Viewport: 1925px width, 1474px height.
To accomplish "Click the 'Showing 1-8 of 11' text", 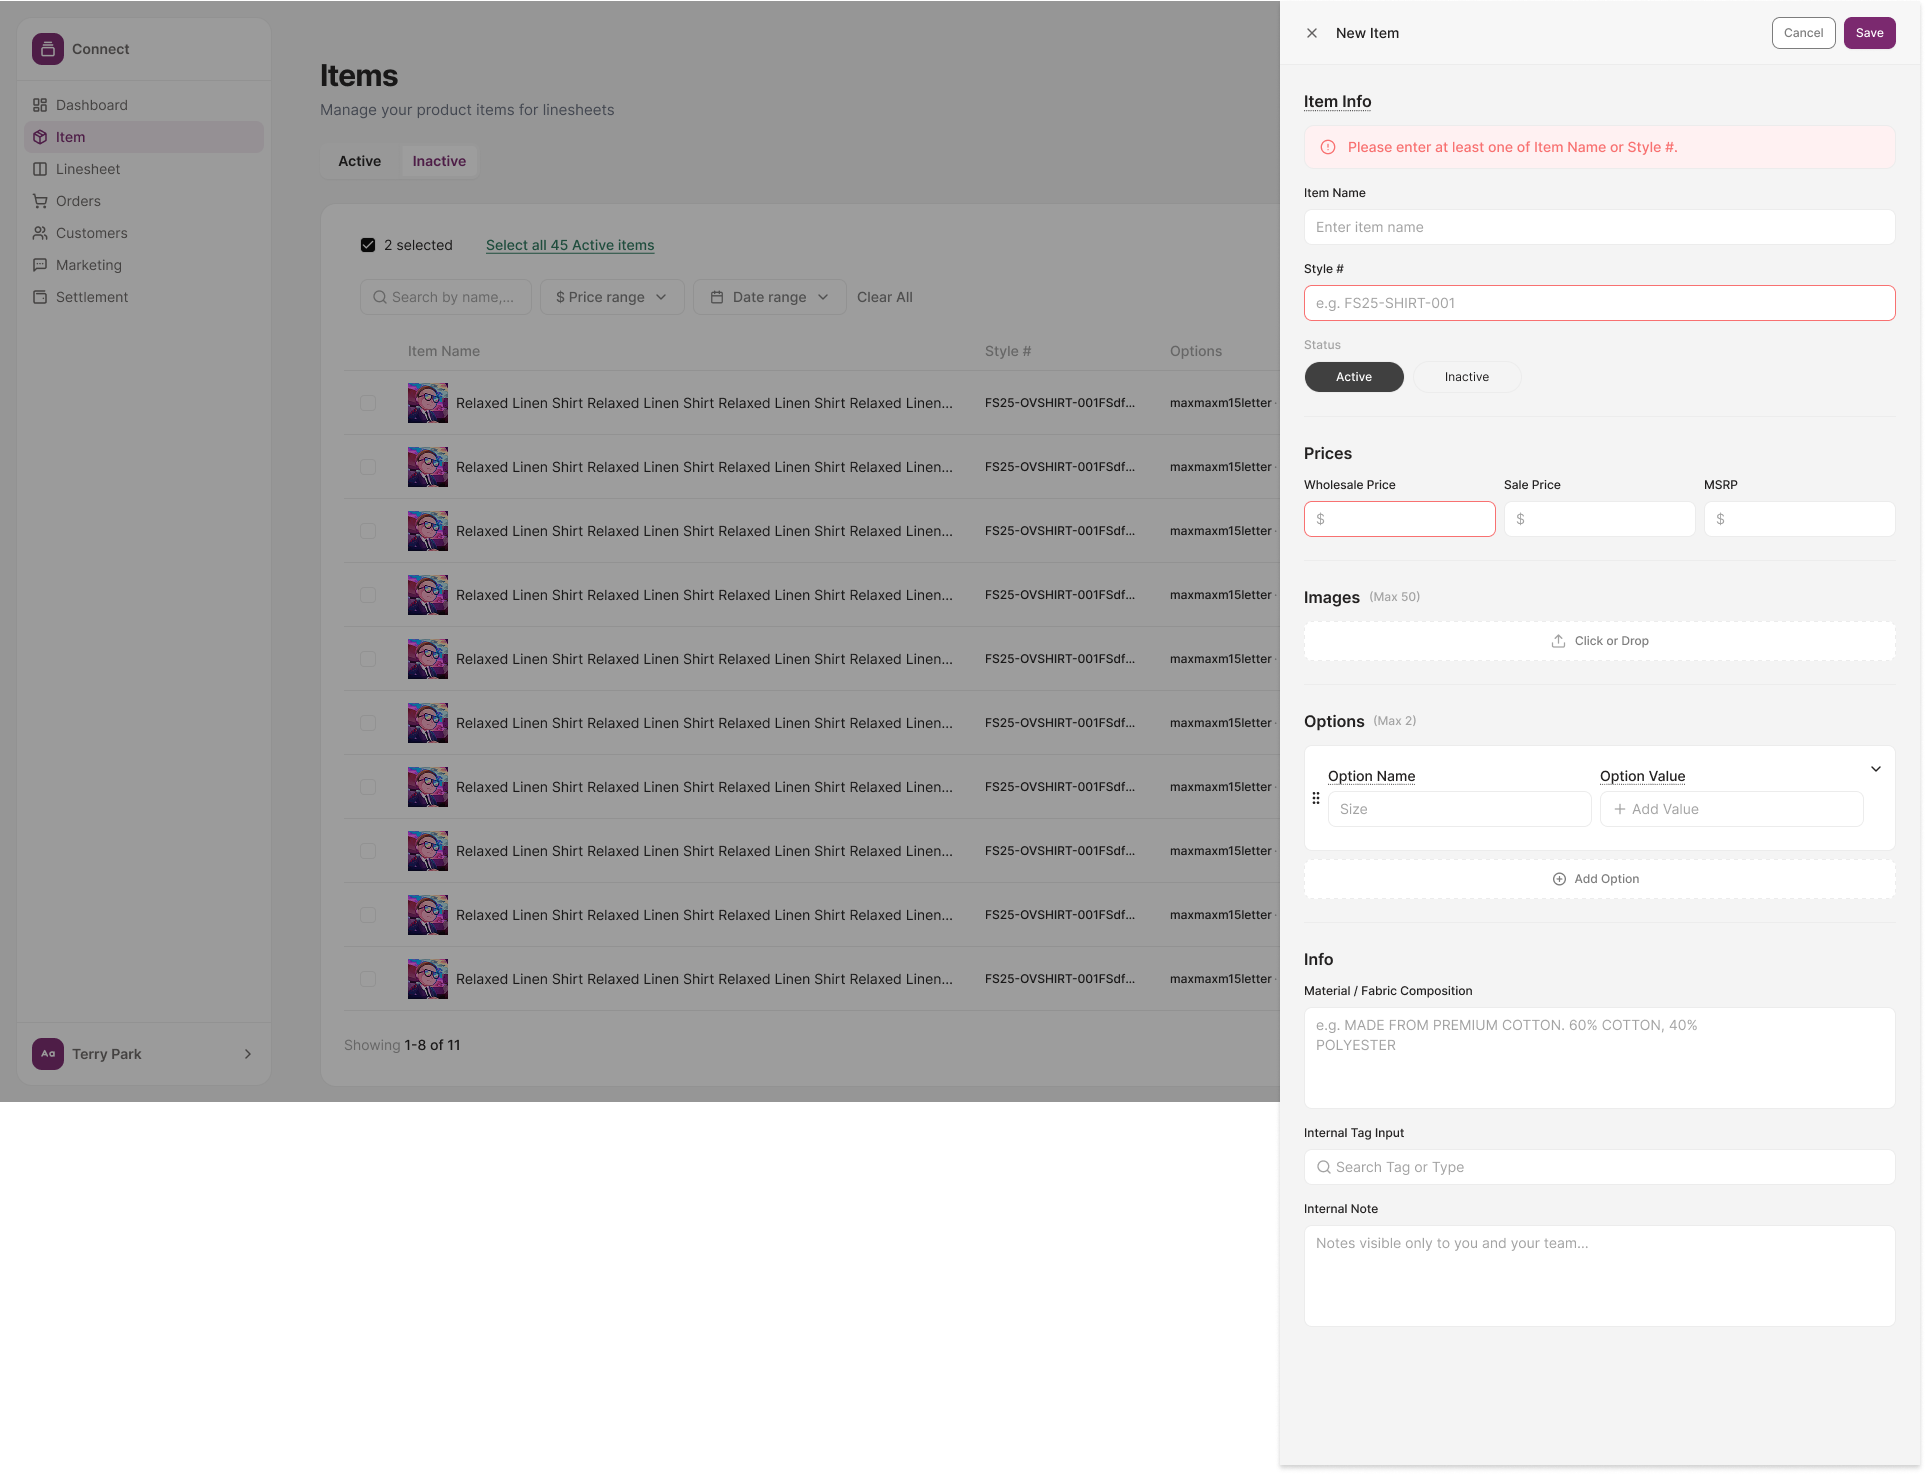I will pos(402,1045).
